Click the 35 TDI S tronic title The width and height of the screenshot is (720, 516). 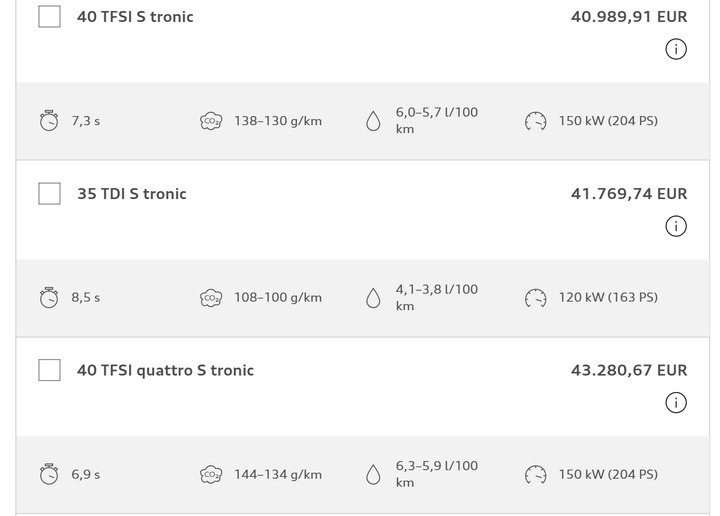pos(132,194)
